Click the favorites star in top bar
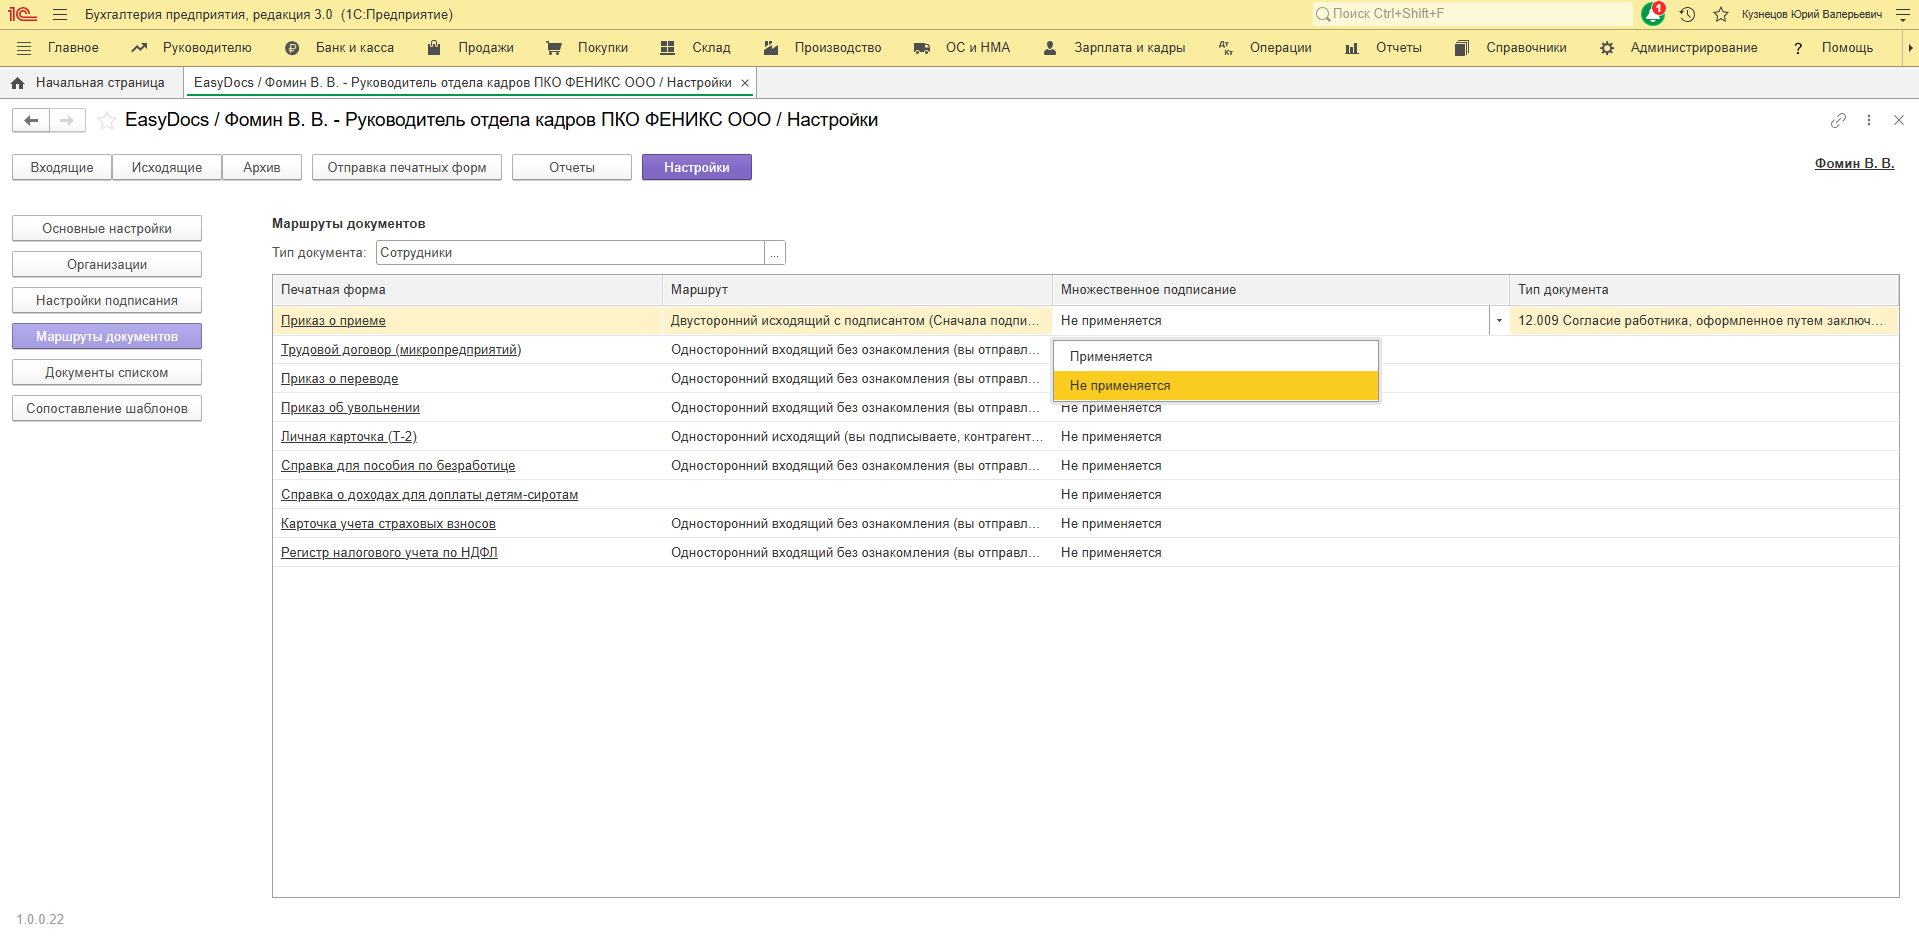Viewport: 1919px width, 940px height. (1721, 14)
